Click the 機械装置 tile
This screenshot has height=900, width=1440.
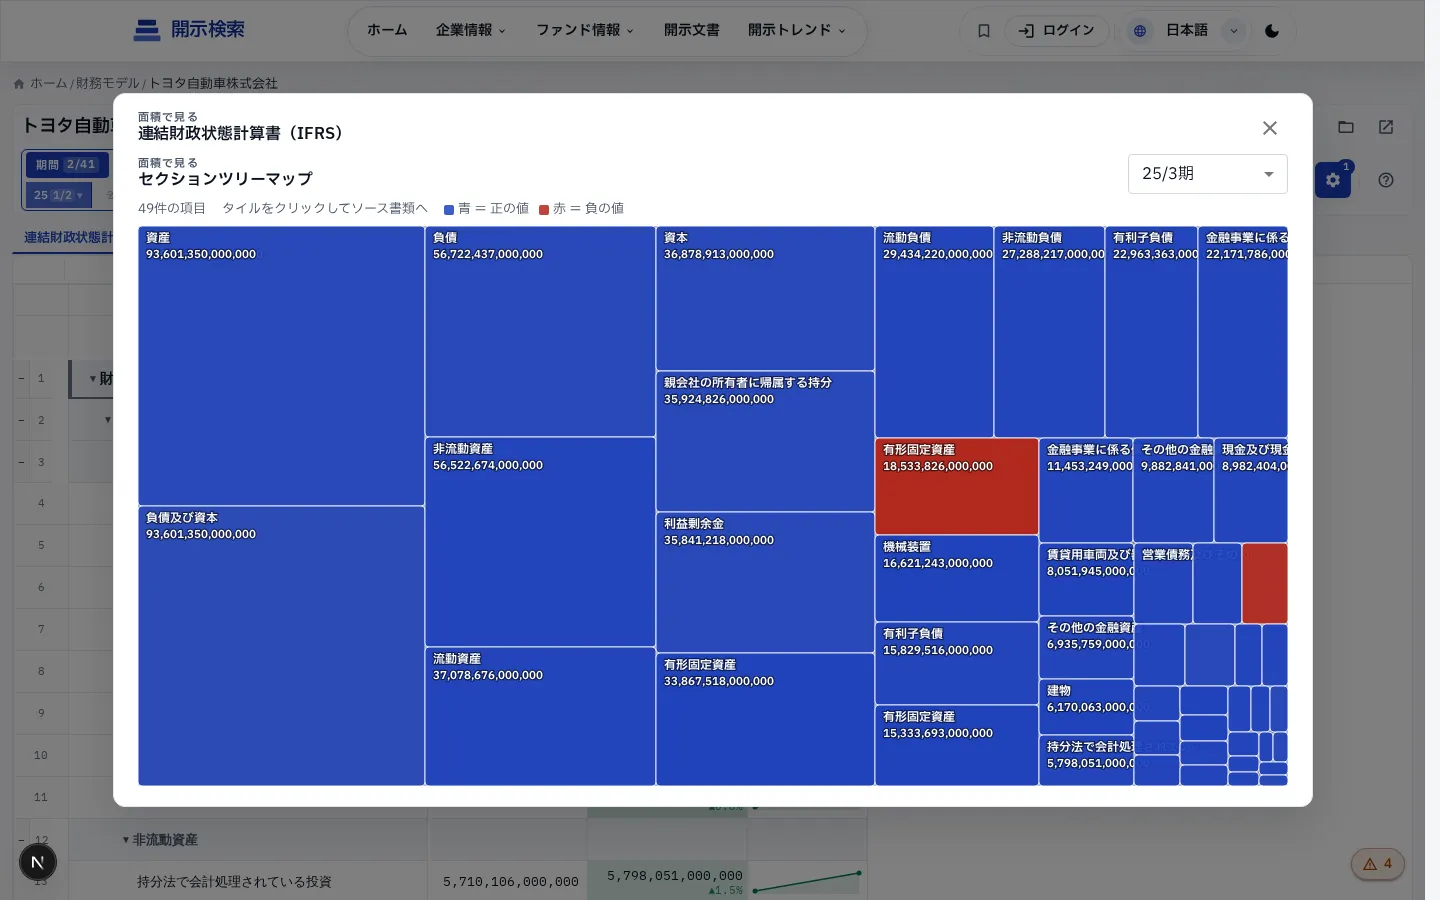(957, 578)
